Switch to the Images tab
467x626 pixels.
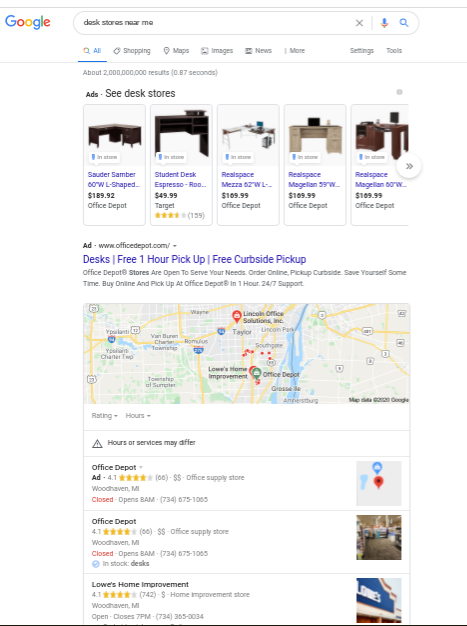point(217,51)
